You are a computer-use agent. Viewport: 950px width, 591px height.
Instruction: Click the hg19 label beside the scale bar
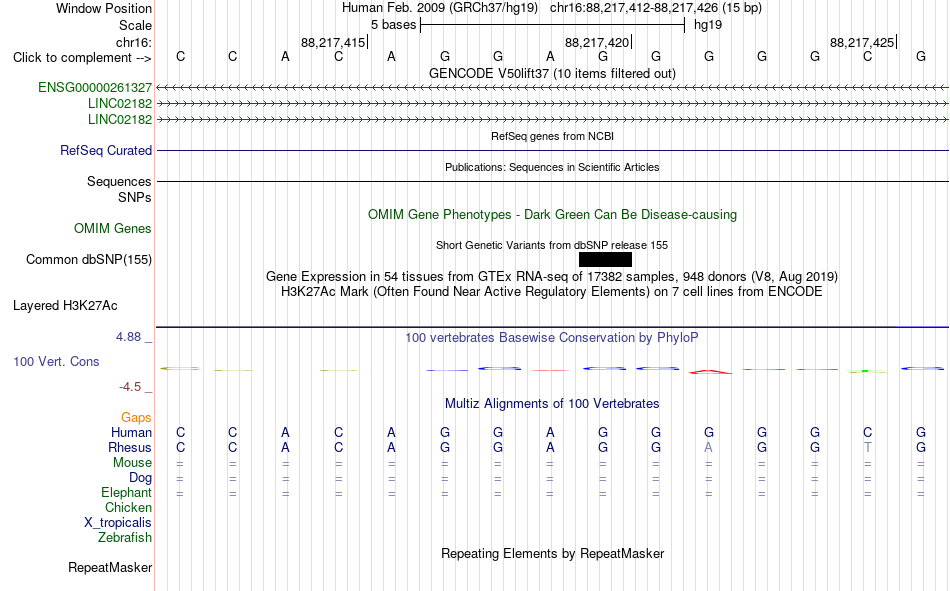tap(708, 25)
